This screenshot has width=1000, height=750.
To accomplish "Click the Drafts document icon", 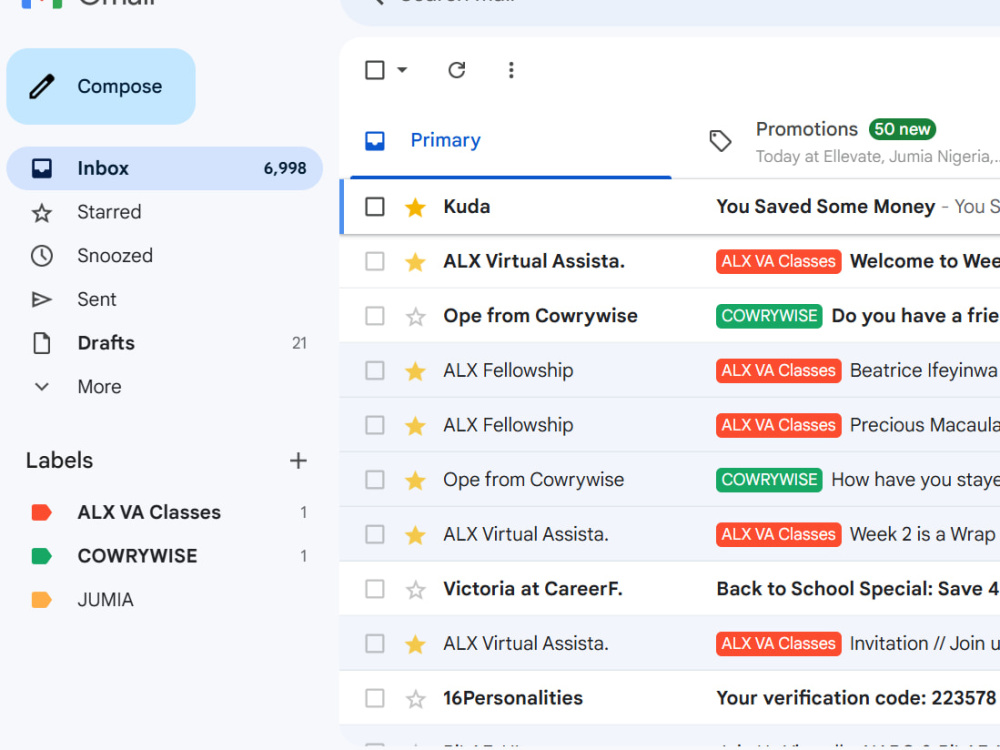I will point(42,343).
